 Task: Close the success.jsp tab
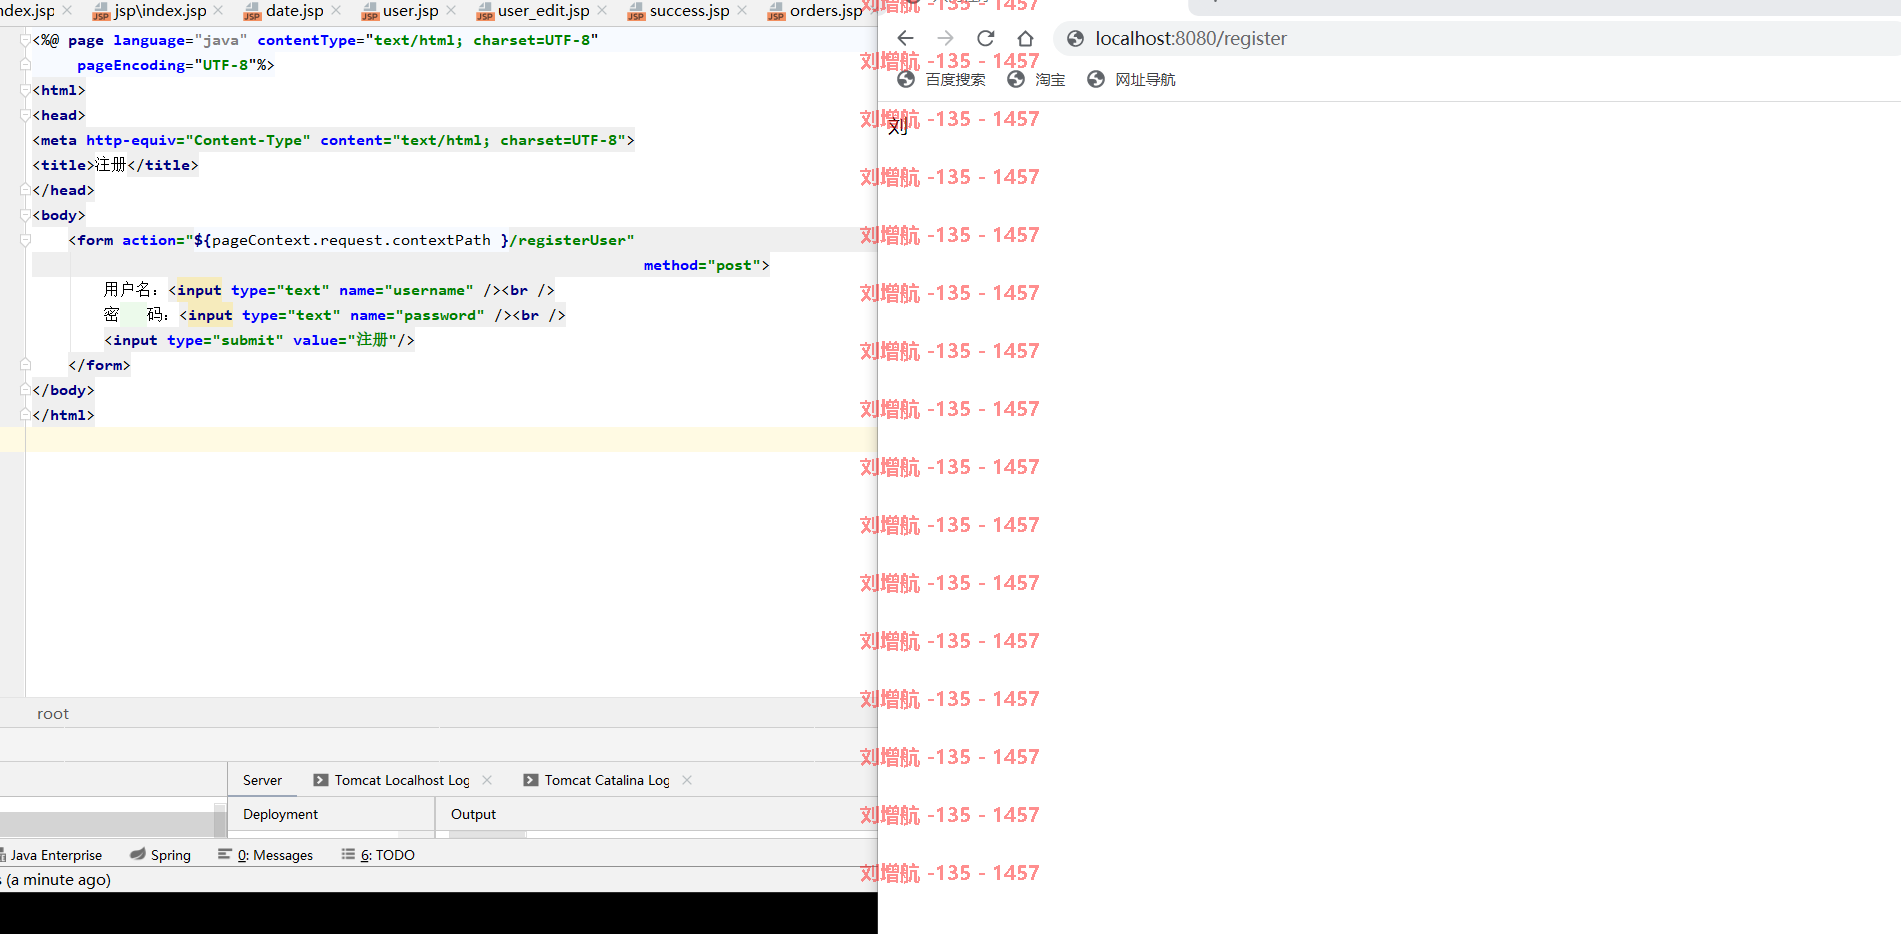pyautogui.click(x=742, y=10)
